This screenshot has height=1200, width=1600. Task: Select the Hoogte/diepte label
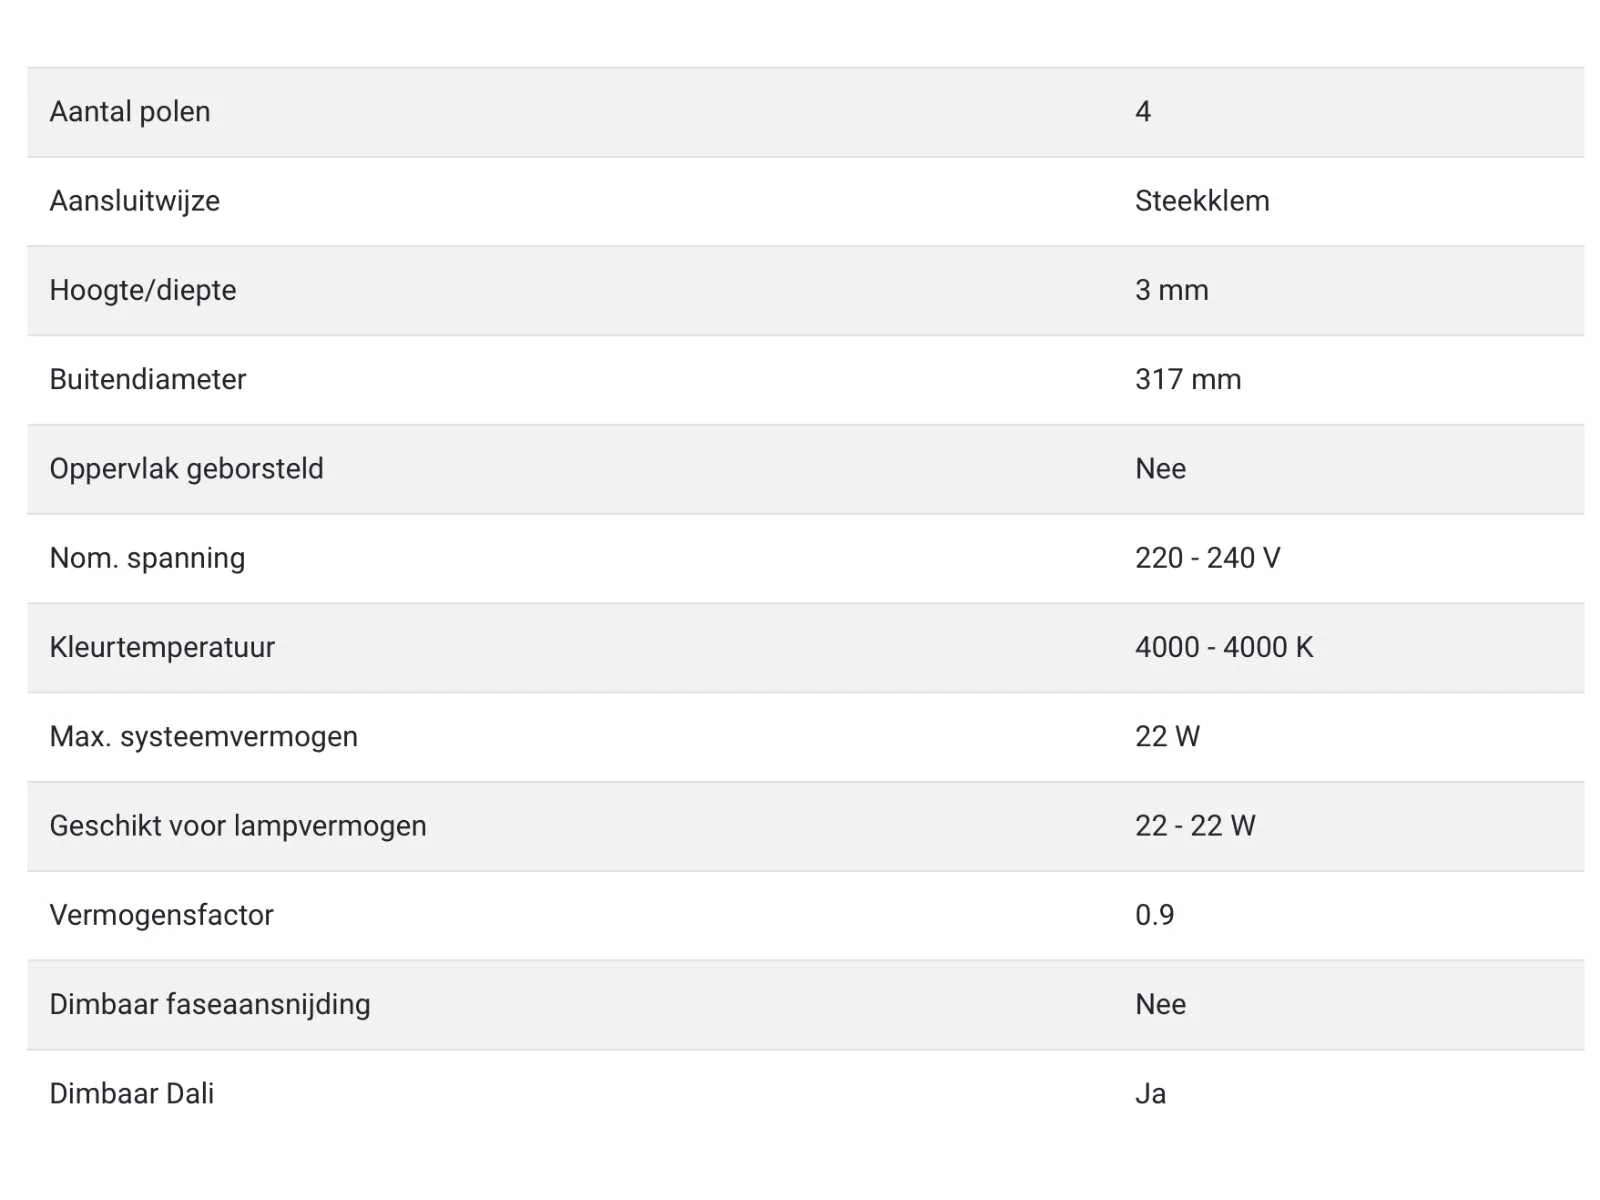(143, 290)
